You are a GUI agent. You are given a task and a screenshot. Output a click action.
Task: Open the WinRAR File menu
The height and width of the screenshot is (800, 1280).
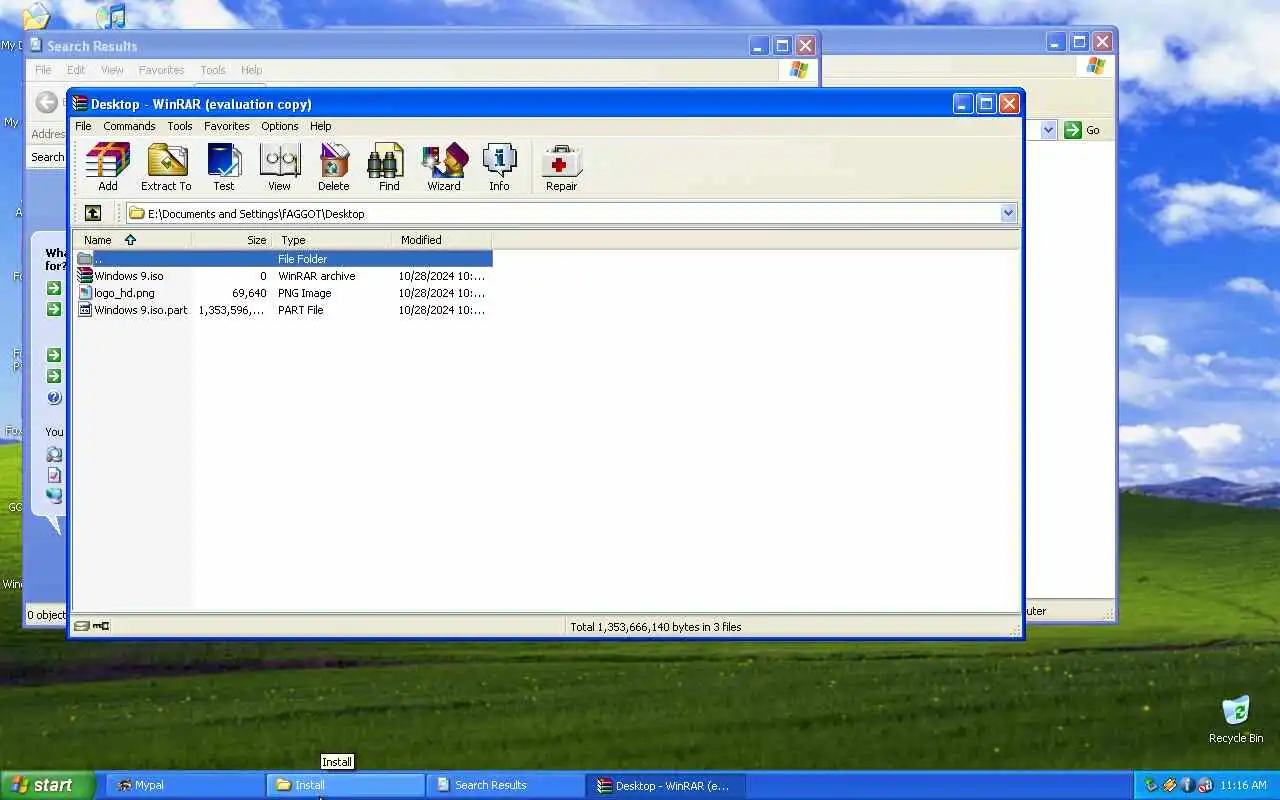point(83,126)
